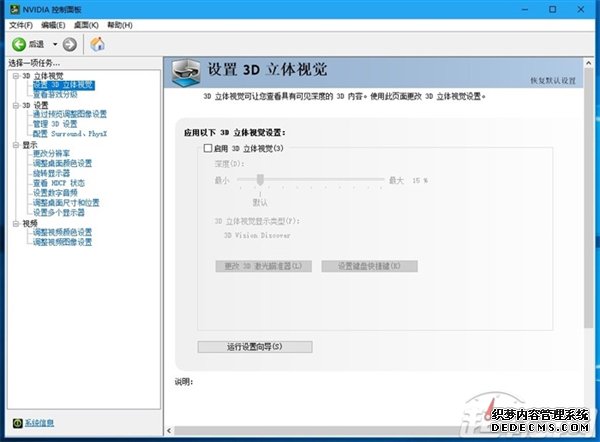The image size is (600, 442).
Task: Open 管理 3D 设置
Action: 55,124
